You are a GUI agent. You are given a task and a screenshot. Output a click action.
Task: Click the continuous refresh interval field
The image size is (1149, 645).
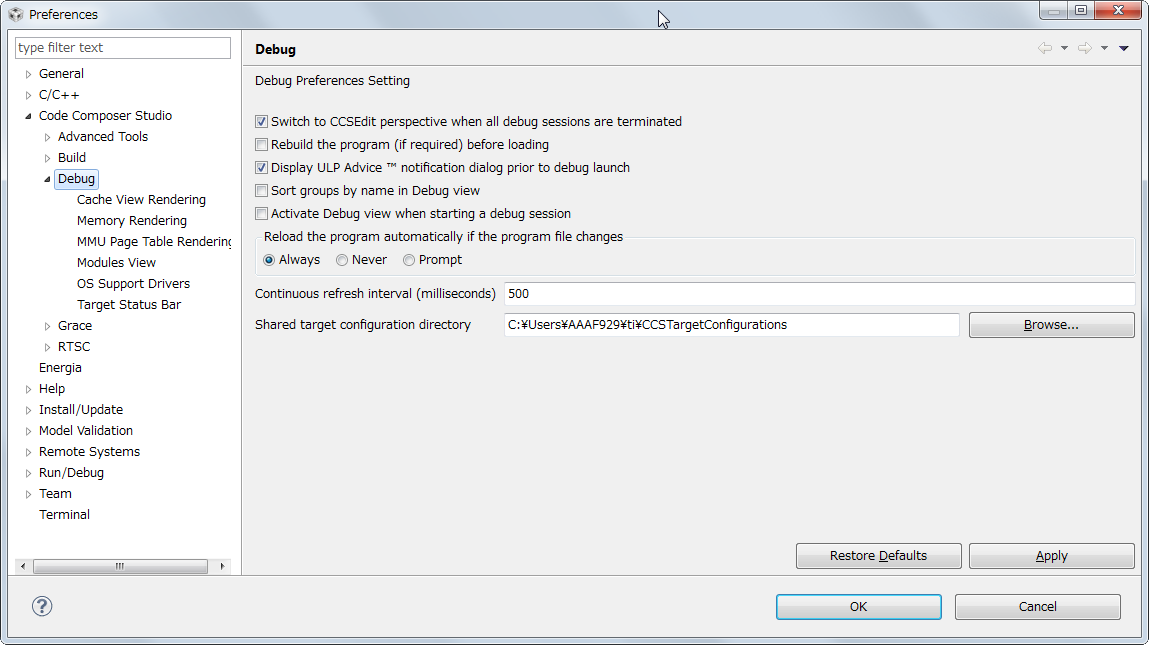click(x=819, y=294)
